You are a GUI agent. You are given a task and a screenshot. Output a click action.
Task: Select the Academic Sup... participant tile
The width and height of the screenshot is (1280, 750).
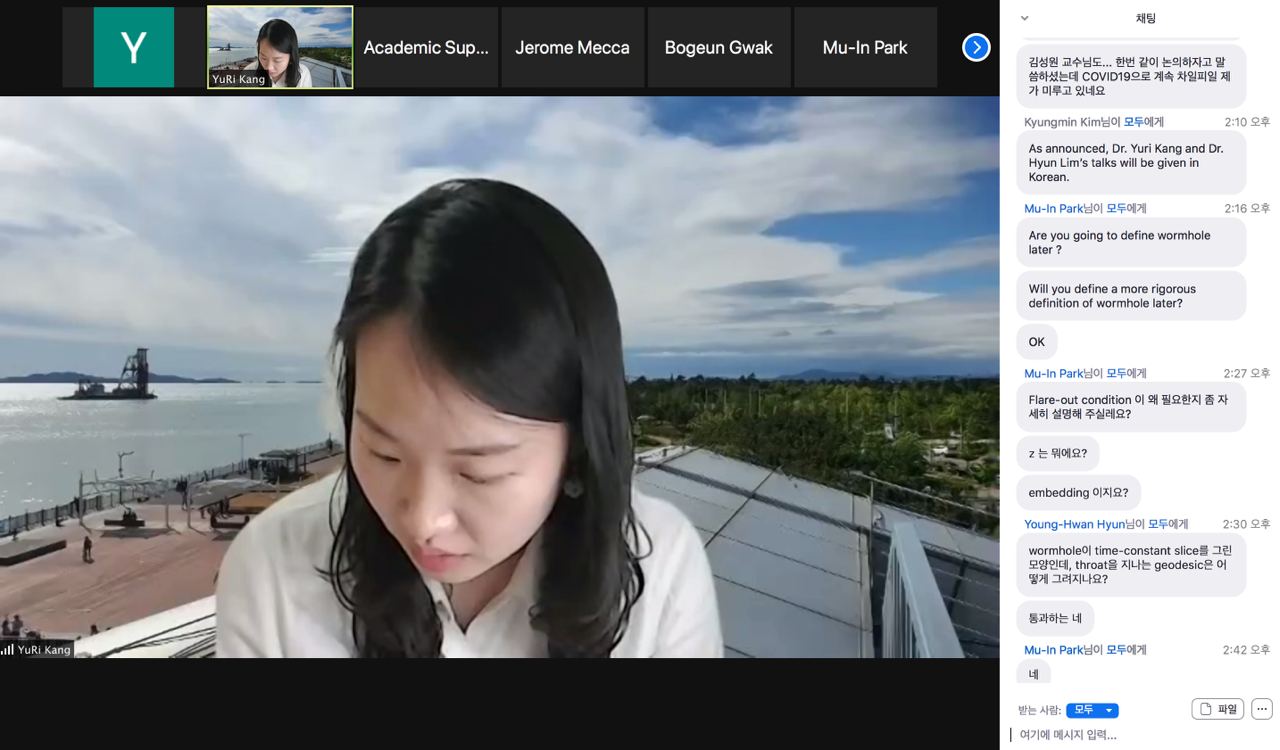point(426,47)
